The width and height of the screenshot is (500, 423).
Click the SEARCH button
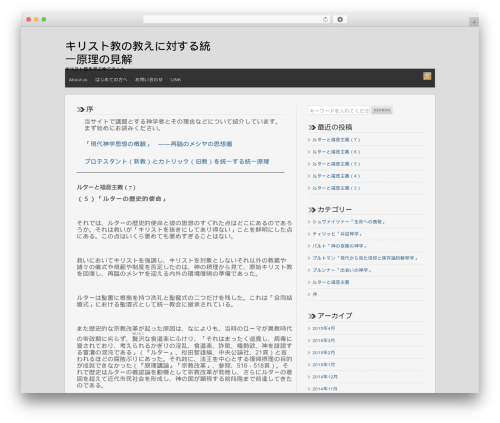[382, 110]
